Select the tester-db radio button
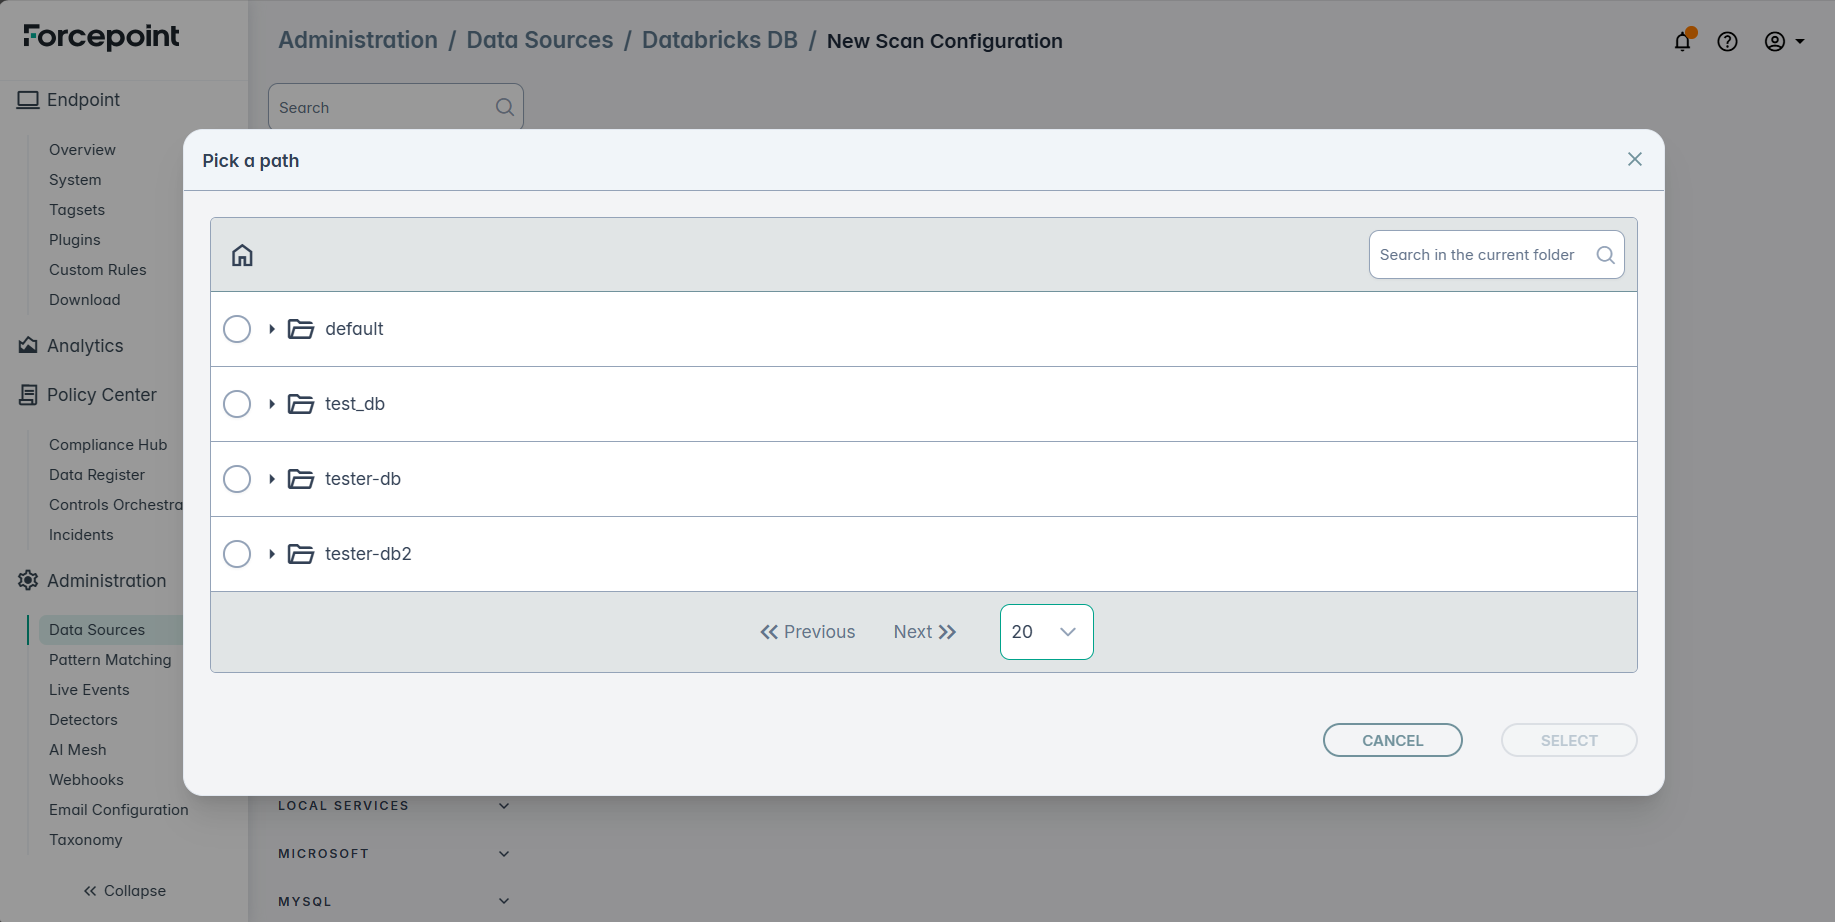The width and height of the screenshot is (1835, 922). coord(237,479)
